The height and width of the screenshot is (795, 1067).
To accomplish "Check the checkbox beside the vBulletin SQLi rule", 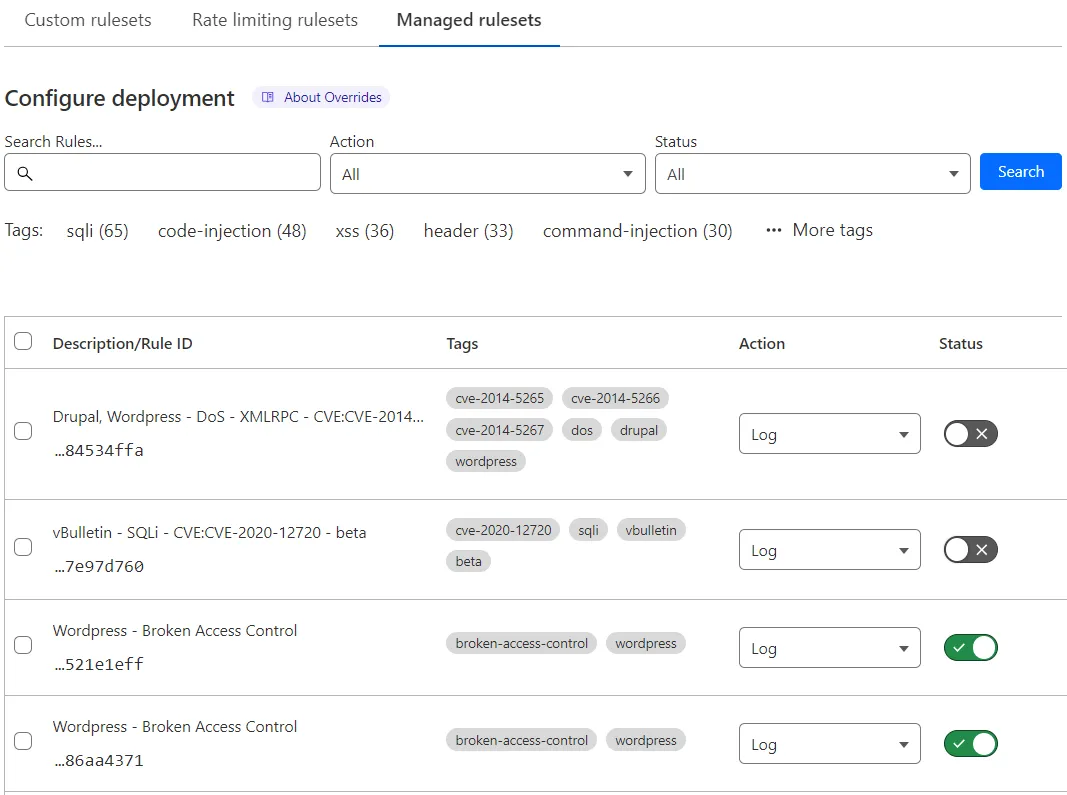I will pos(23,546).
